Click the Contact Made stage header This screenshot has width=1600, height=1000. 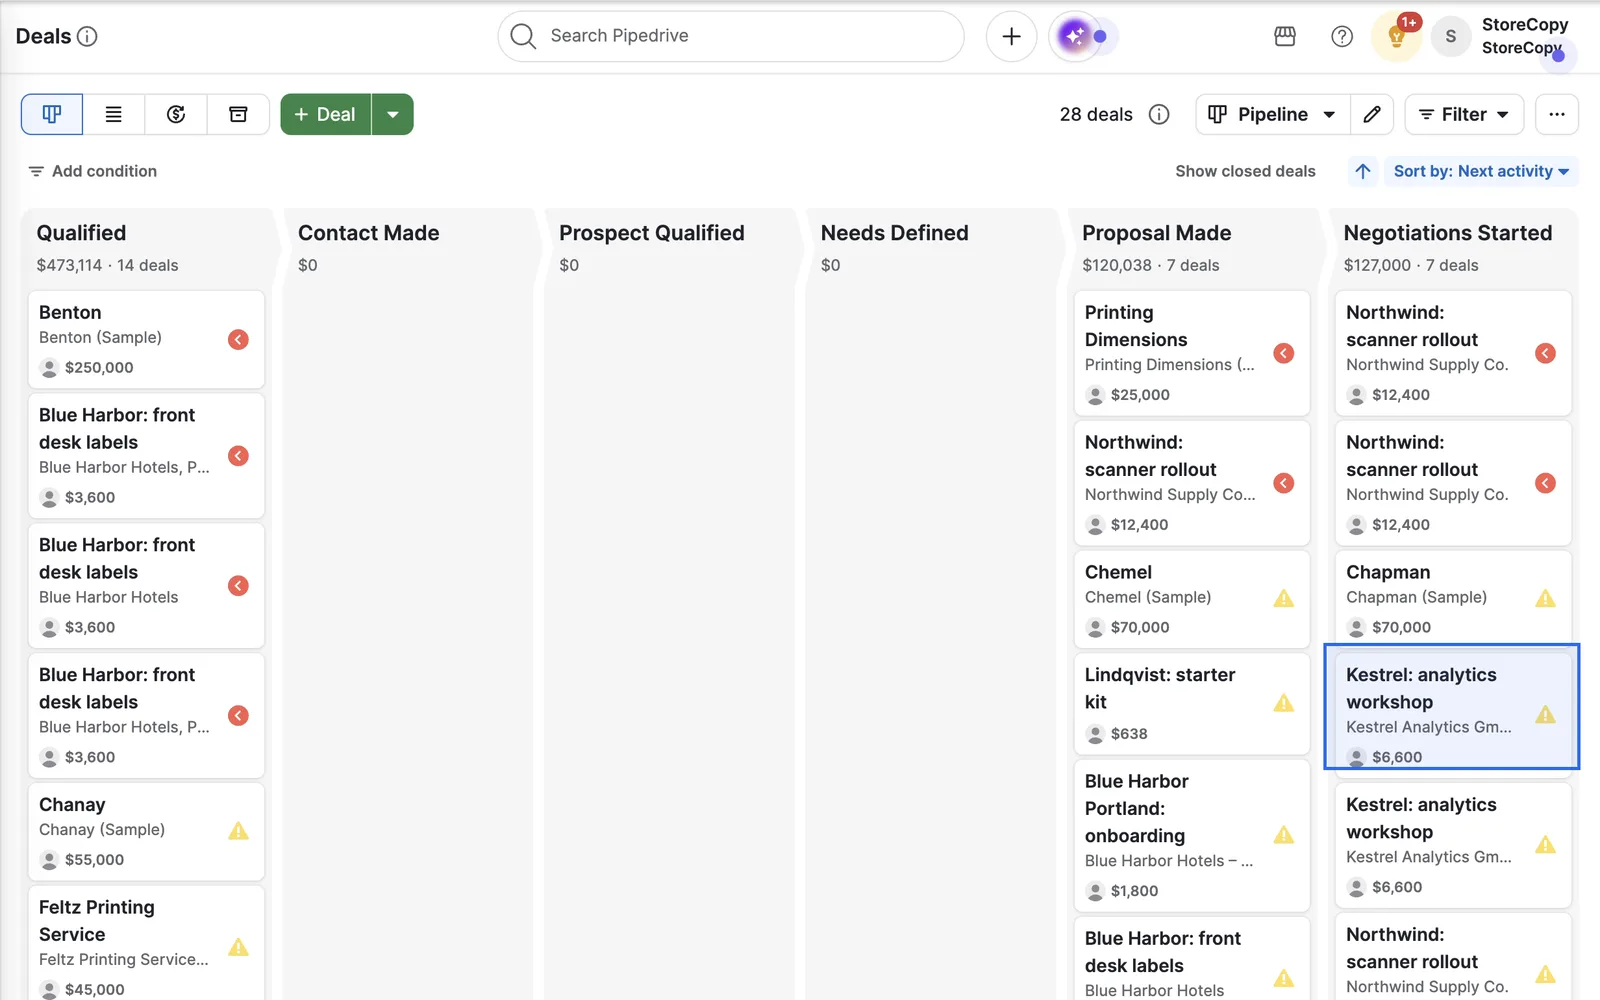(x=369, y=233)
